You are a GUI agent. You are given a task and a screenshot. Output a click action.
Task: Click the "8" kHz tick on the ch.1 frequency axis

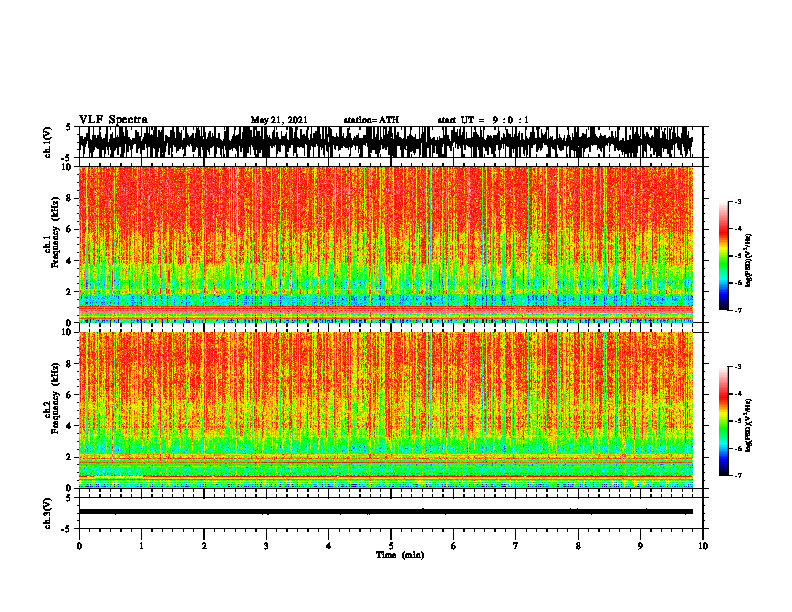pos(69,198)
